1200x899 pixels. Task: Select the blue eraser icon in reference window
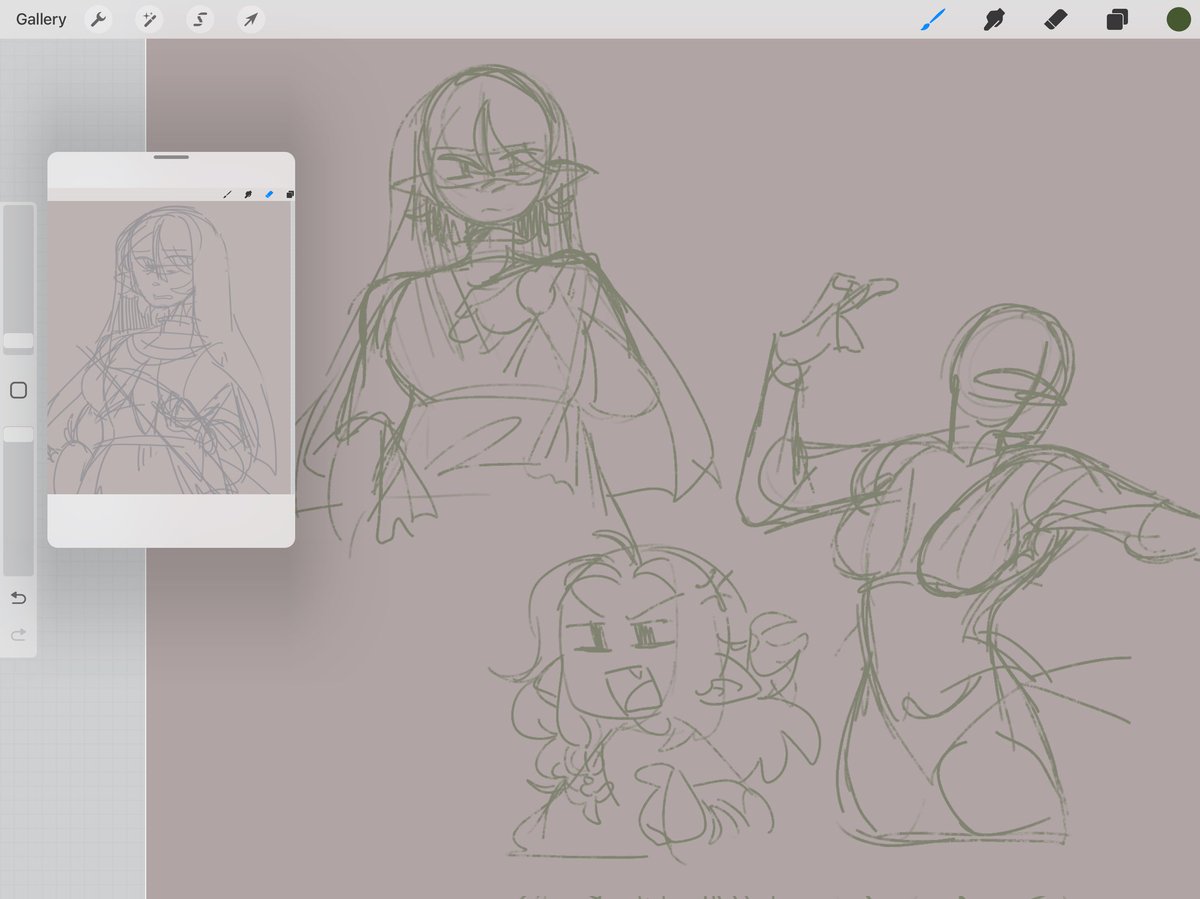point(269,194)
